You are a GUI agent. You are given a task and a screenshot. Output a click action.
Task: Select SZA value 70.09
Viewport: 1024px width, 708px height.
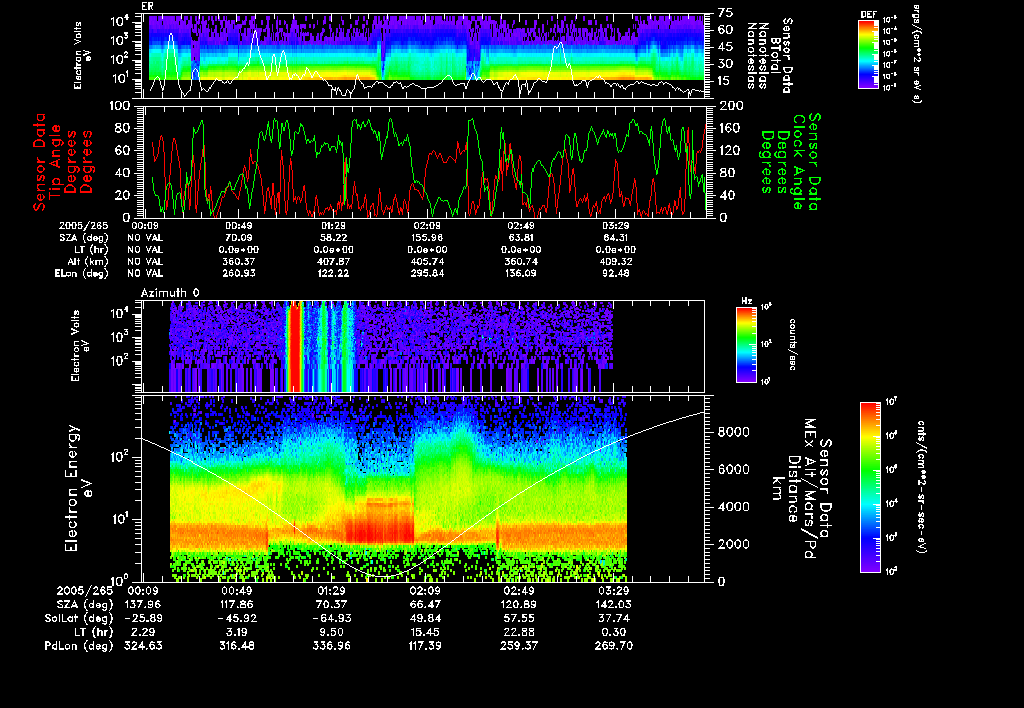pos(238,238)
